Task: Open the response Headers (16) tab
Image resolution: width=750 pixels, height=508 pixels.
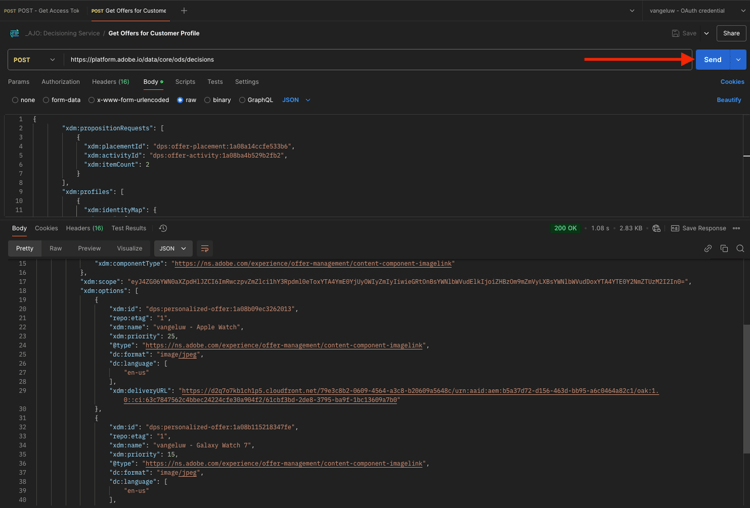Action: (84, 228)
